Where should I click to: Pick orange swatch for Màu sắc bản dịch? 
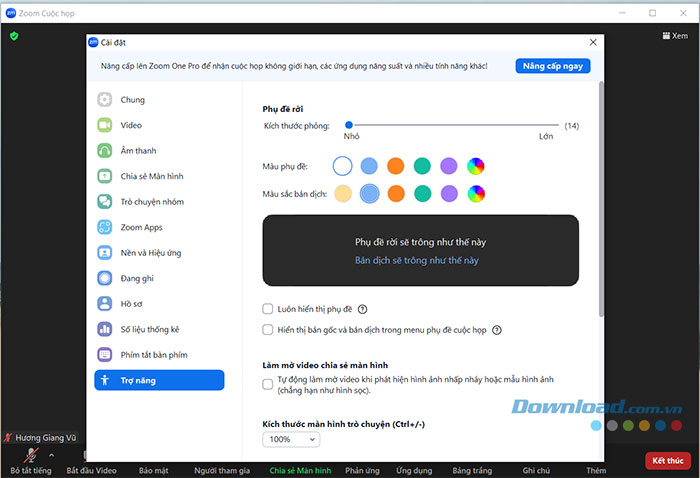tap(396, 194)
